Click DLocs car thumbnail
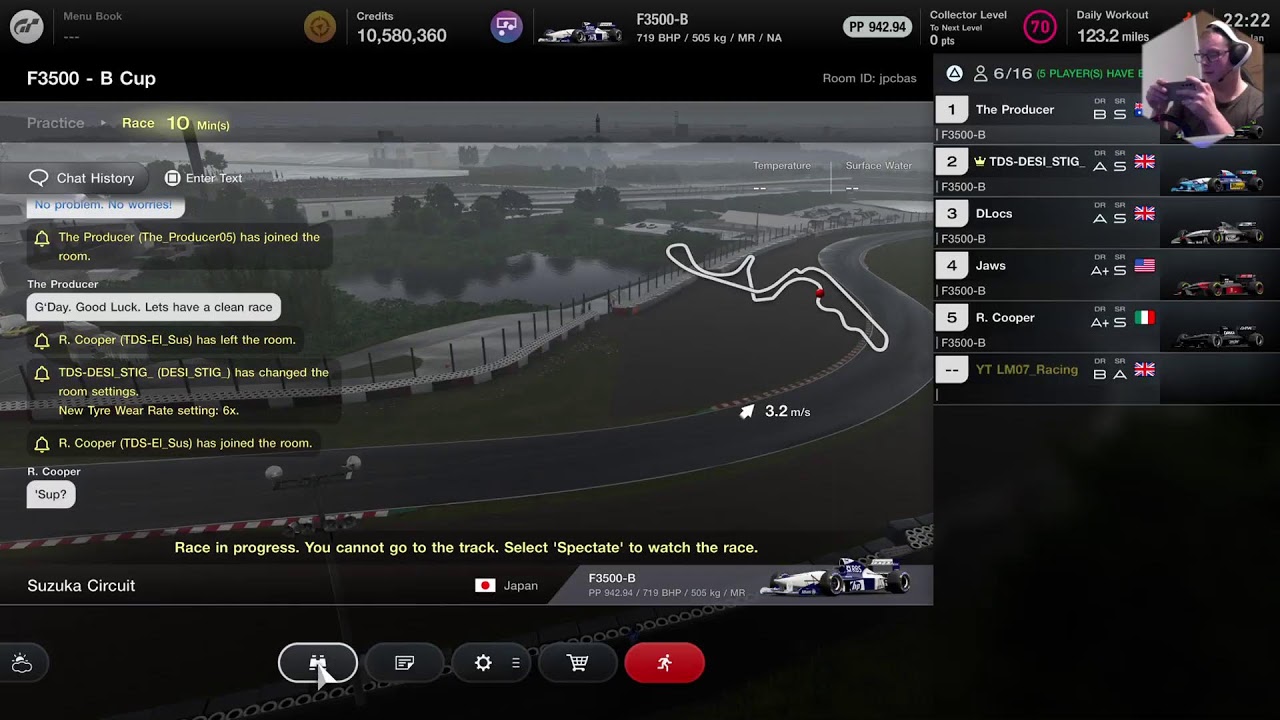1280x720 pixels. point(1216,232)
